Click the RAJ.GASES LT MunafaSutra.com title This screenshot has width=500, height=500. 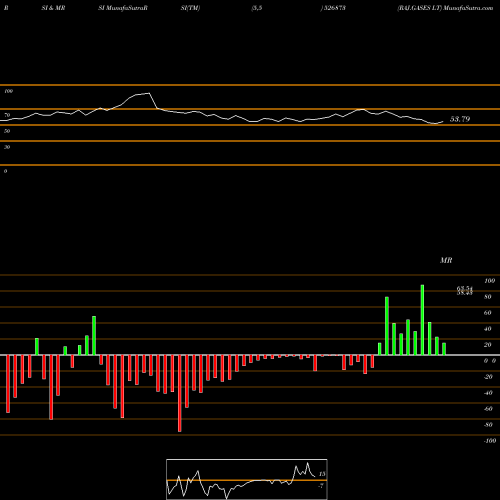(445, 8)
